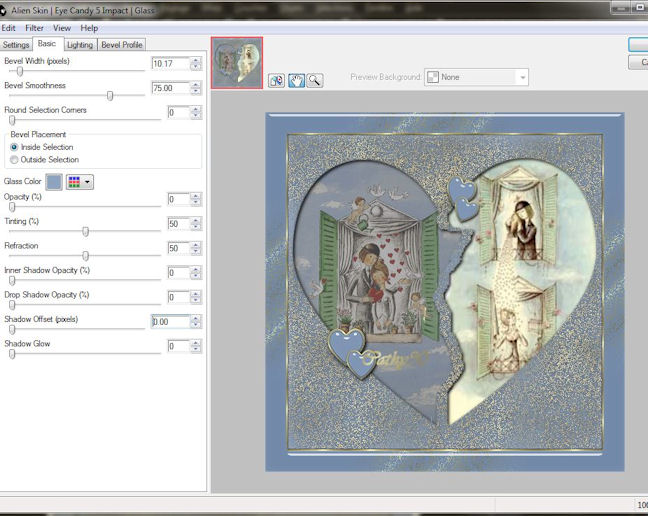Screen dimensions: 648x516
Task: Click the Bevel Smoothness value field
Action: pos(170,88)
